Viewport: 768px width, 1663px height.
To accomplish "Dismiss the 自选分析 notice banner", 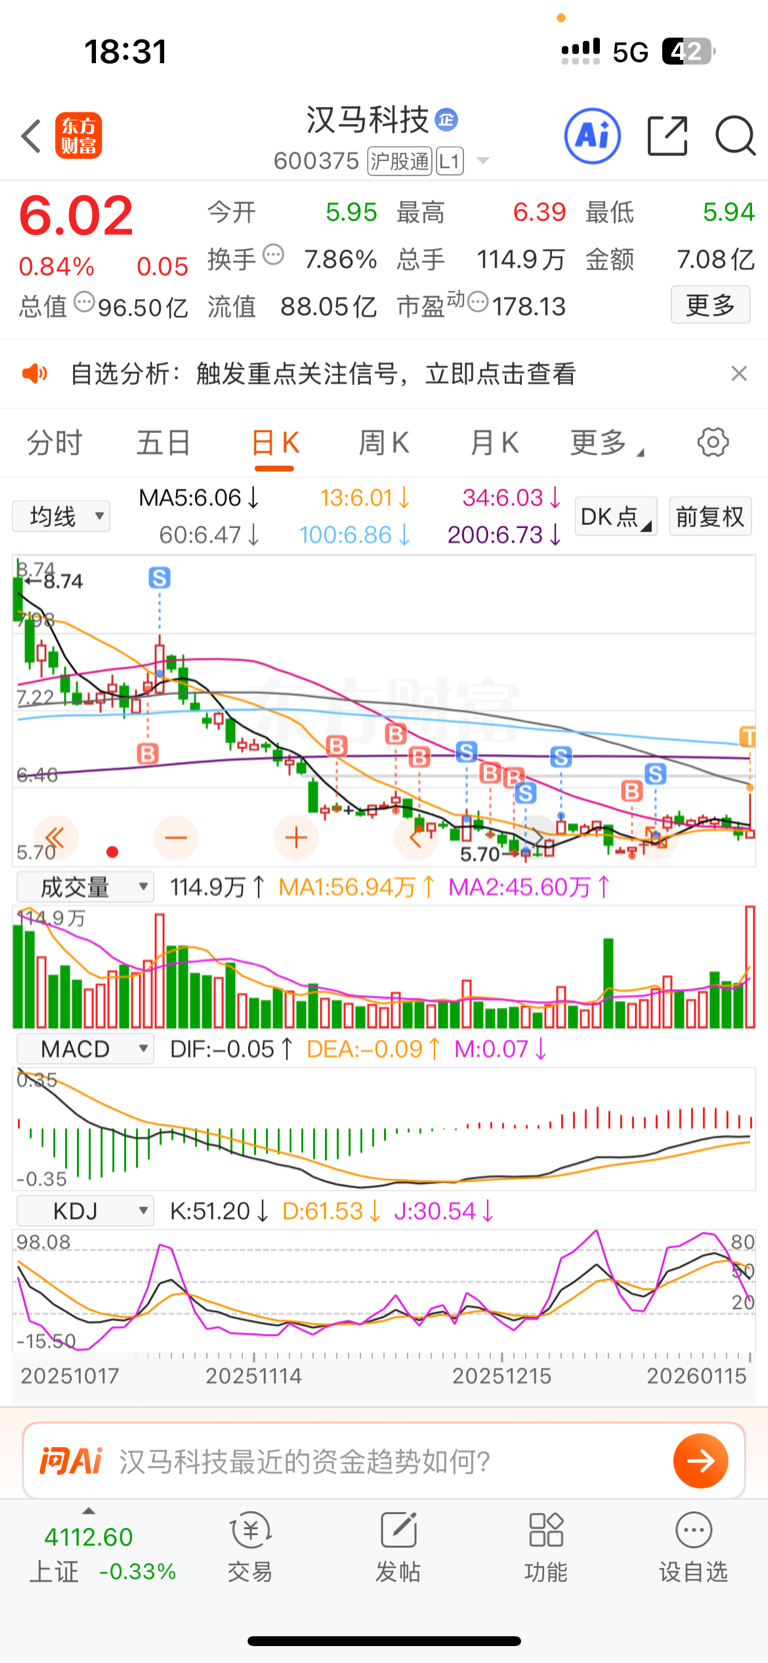I will click(739, 373).
